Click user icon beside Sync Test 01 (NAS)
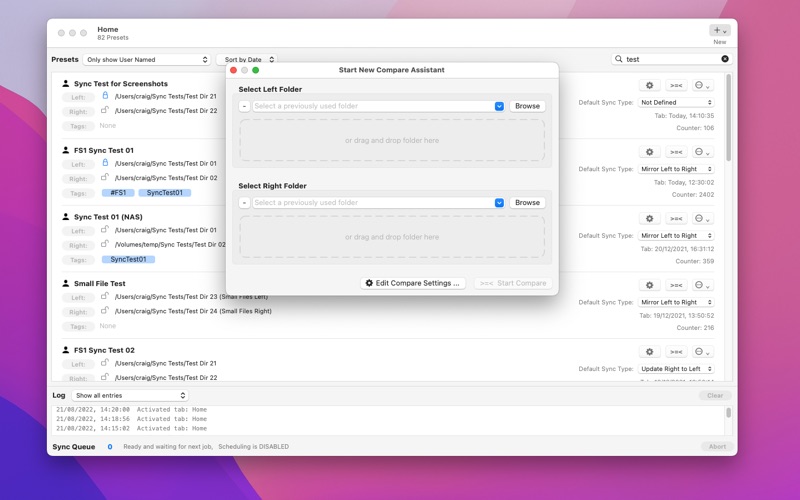The height and width of the screenshot is (500, 800). pos(66,216)
